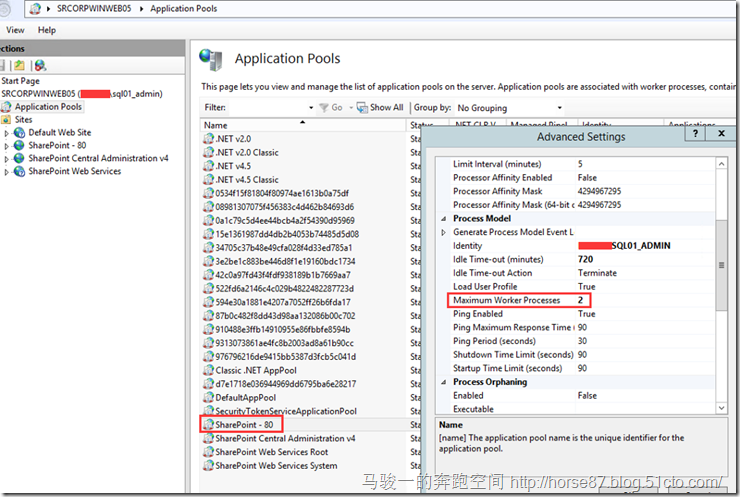This screenshot has height=497, width=740.
Task: Select the .NET v4.5 application pool
Action: point(233,166)
